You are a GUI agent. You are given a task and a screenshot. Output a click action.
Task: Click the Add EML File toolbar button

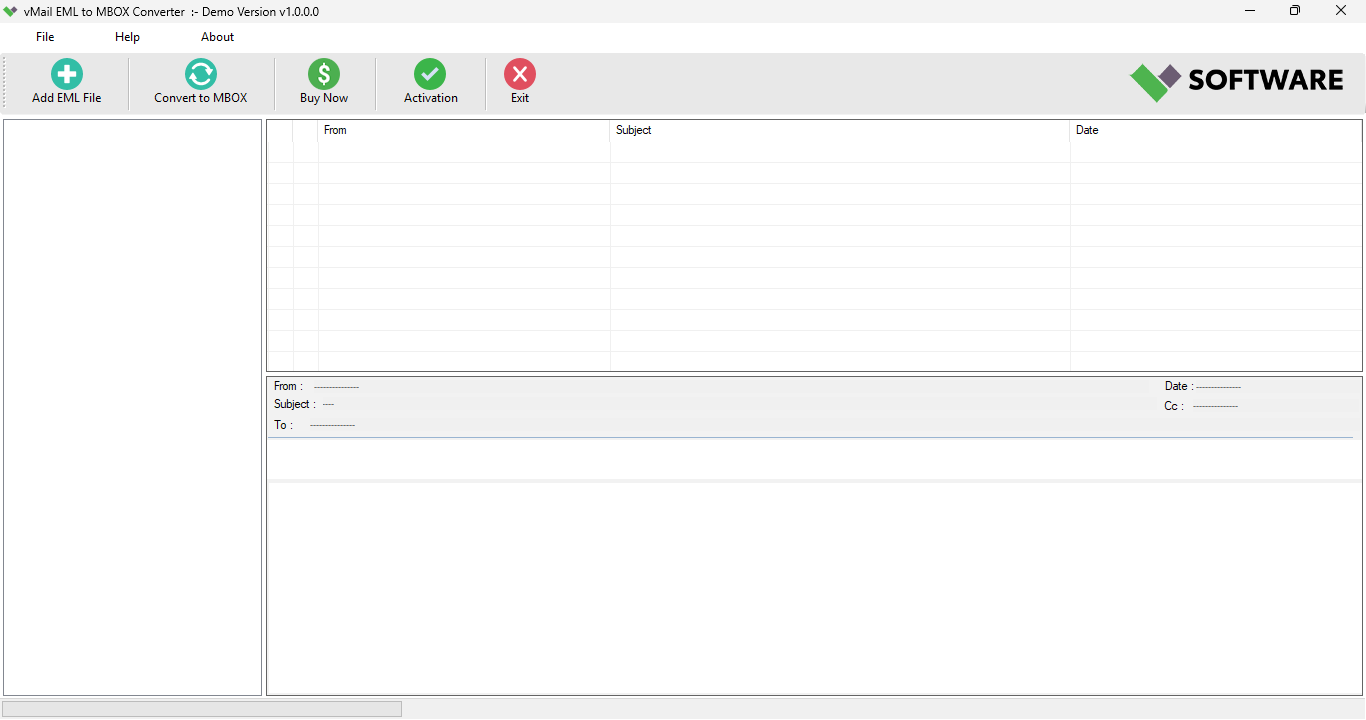[x=66, y=82]
